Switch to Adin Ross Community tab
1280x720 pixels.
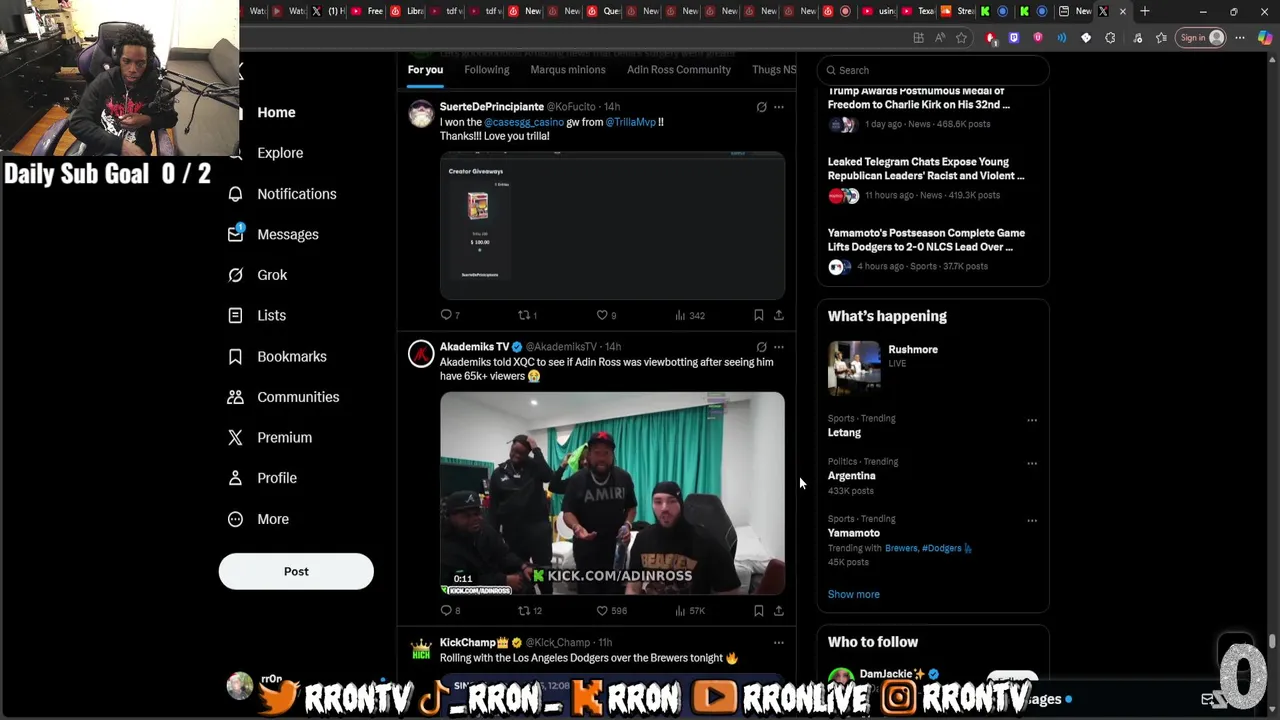[679, 70]
